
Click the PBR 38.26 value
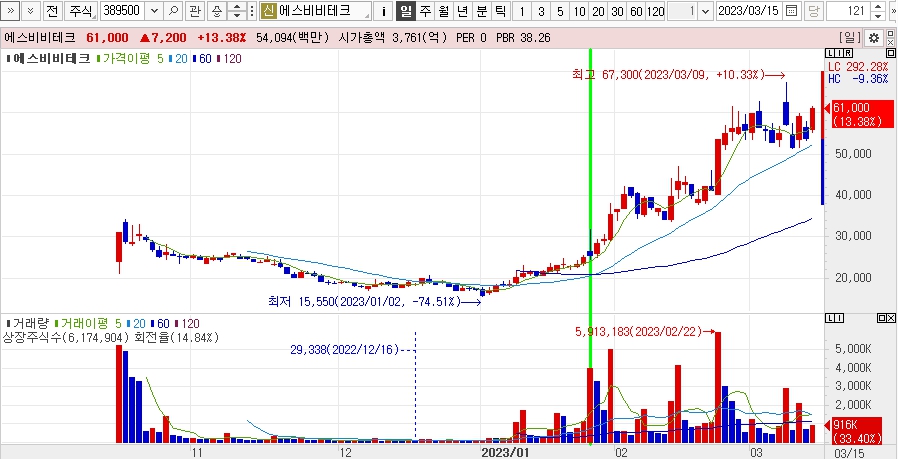(523, 38)
